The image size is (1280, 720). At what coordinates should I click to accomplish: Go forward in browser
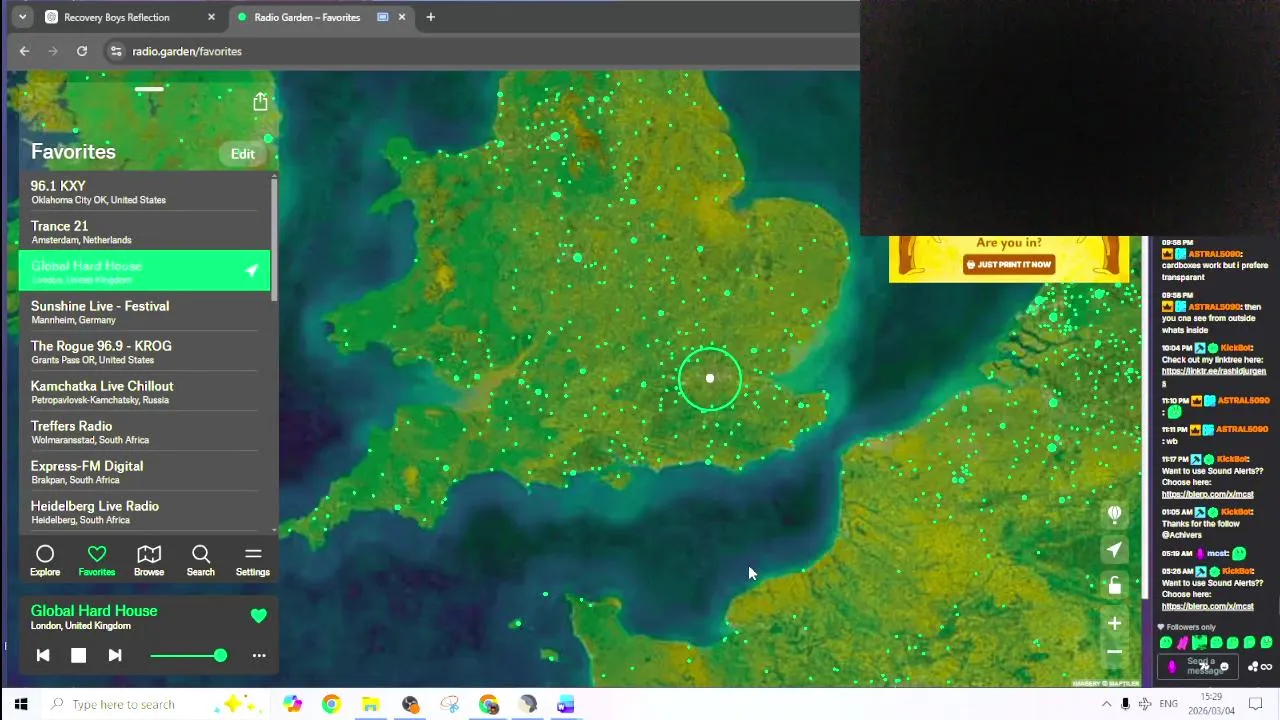(x=53, y=51)
